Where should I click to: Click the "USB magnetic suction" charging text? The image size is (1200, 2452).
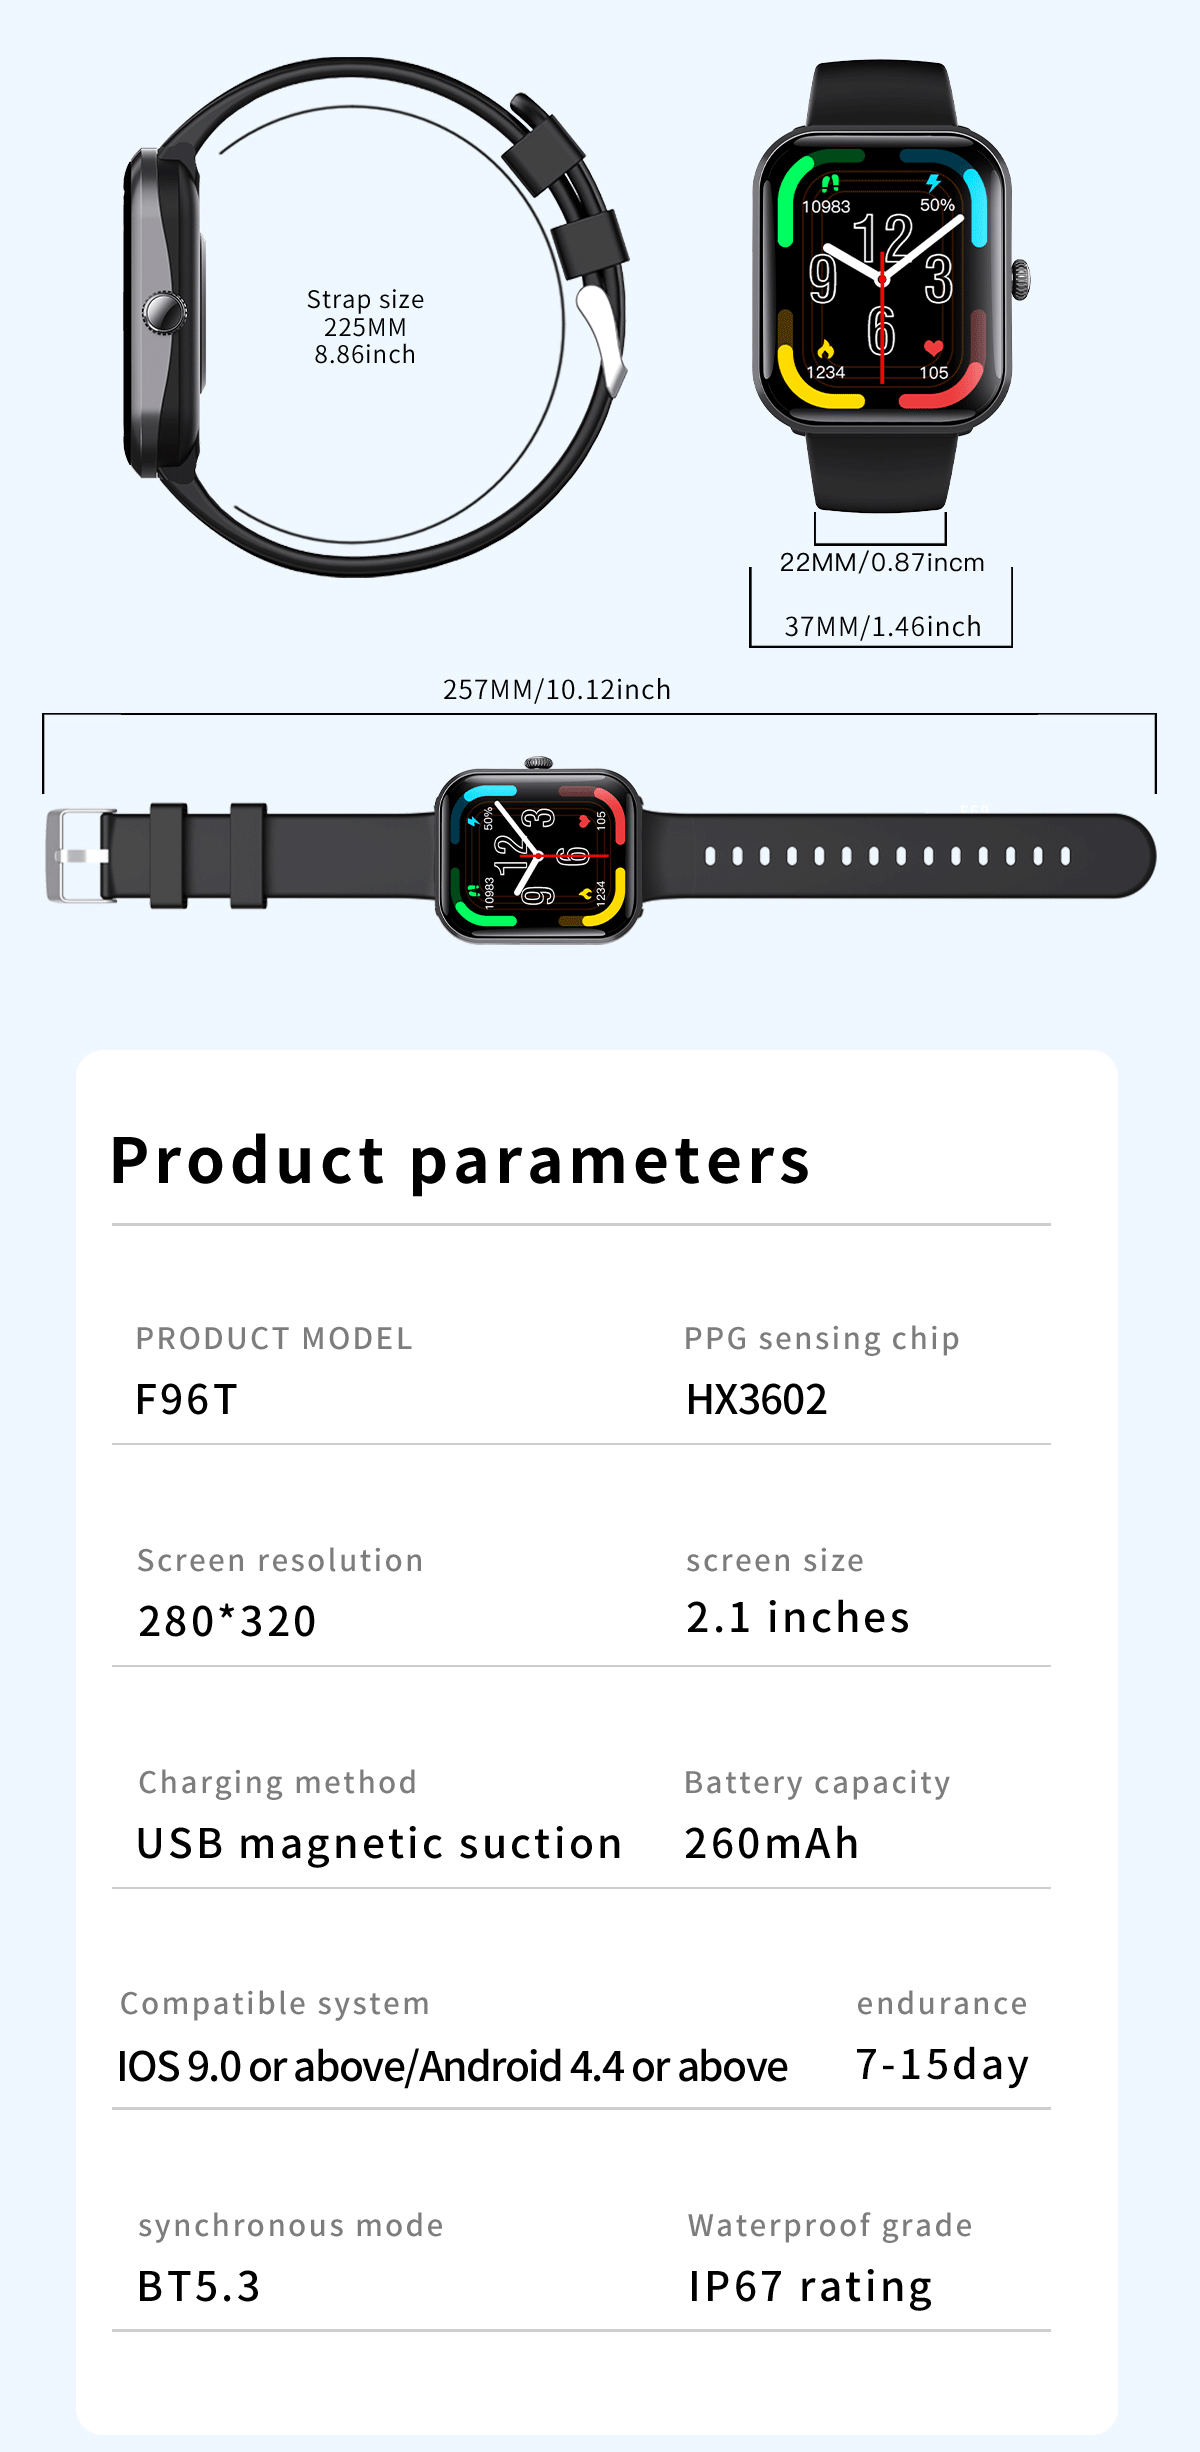point(380,1844)
